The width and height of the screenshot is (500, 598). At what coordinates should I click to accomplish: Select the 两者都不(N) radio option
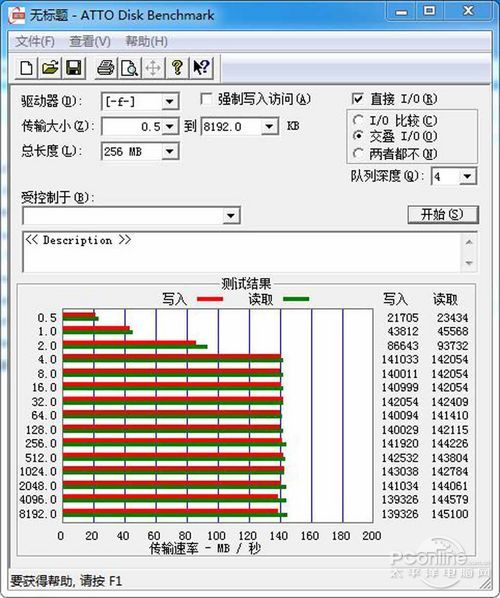[358, 153]
